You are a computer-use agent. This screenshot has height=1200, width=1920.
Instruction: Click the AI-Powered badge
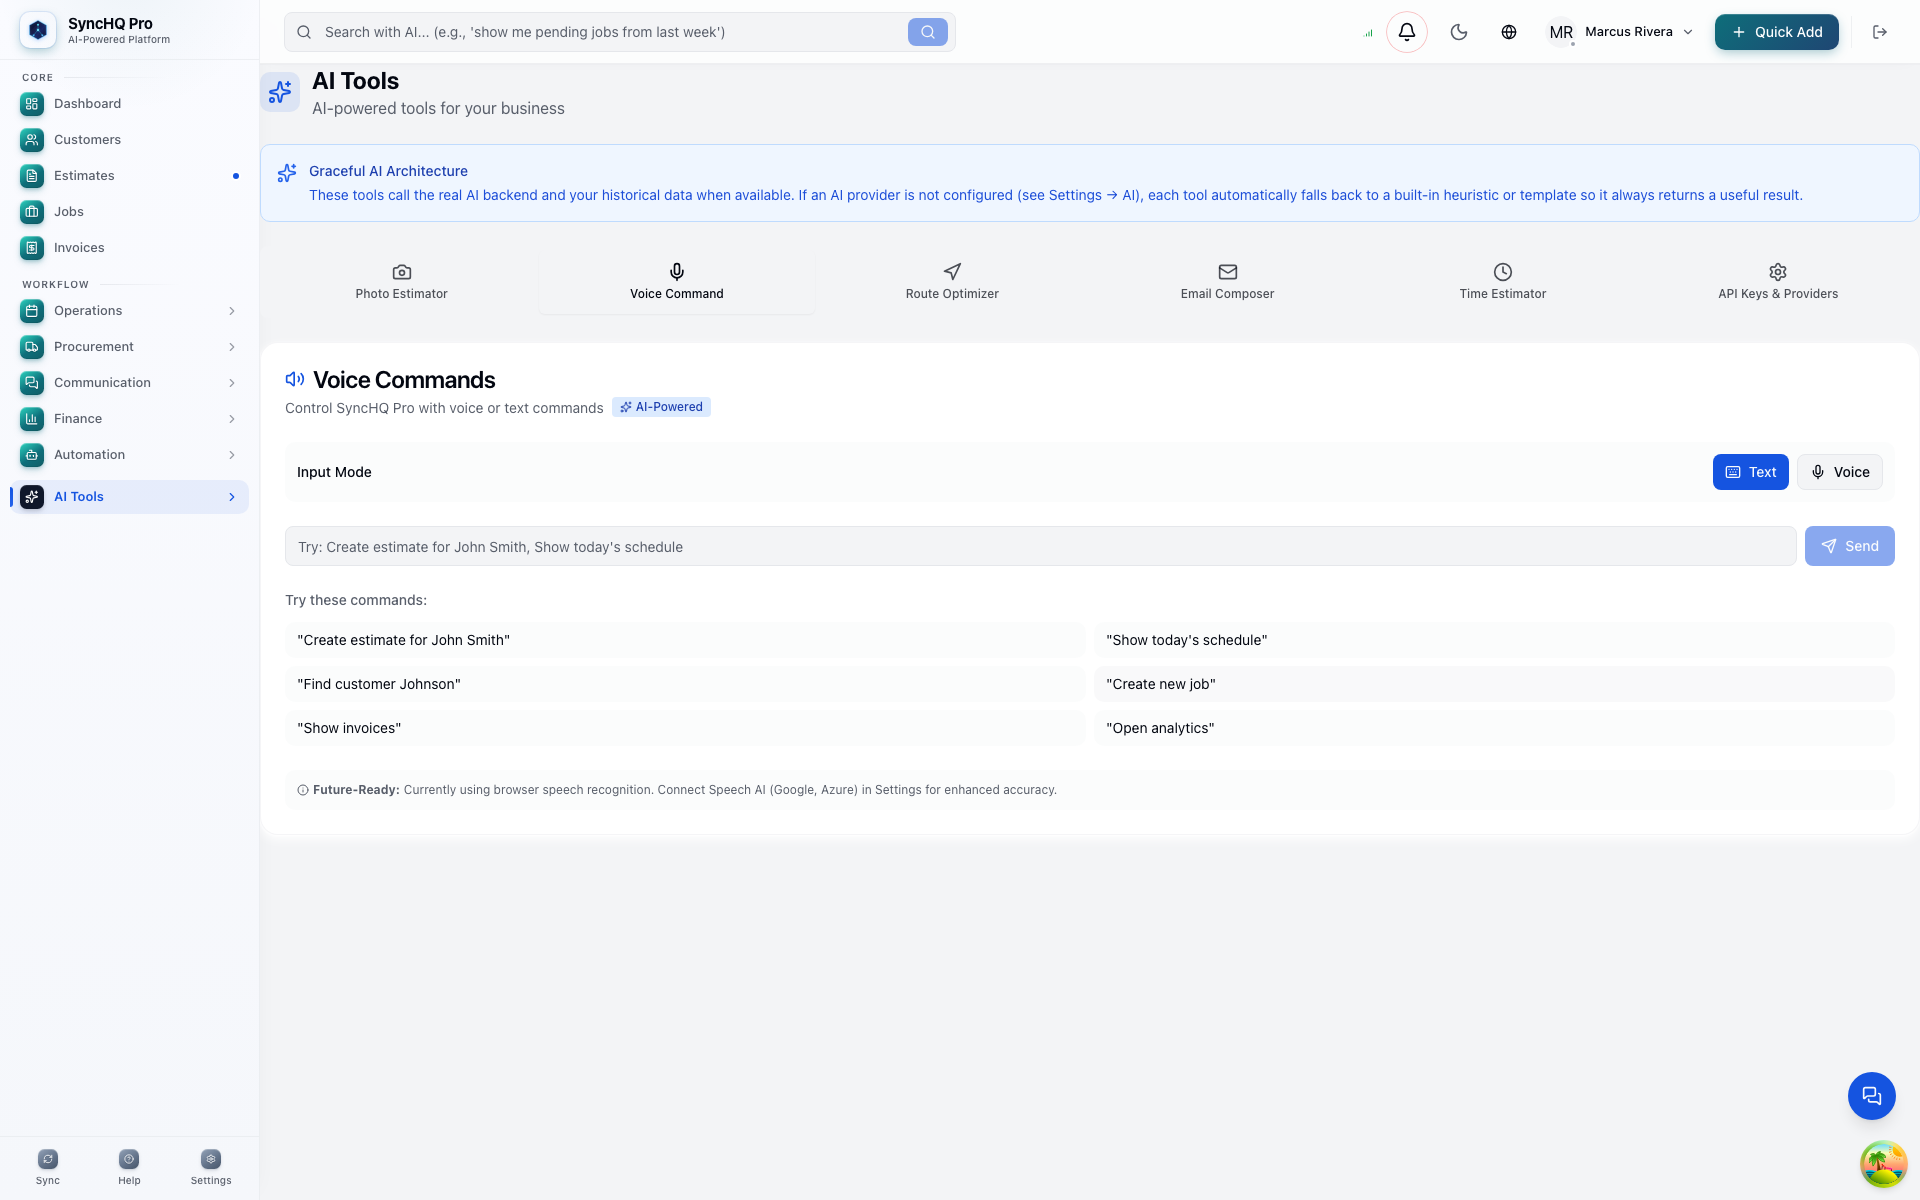tap(661, 407)
